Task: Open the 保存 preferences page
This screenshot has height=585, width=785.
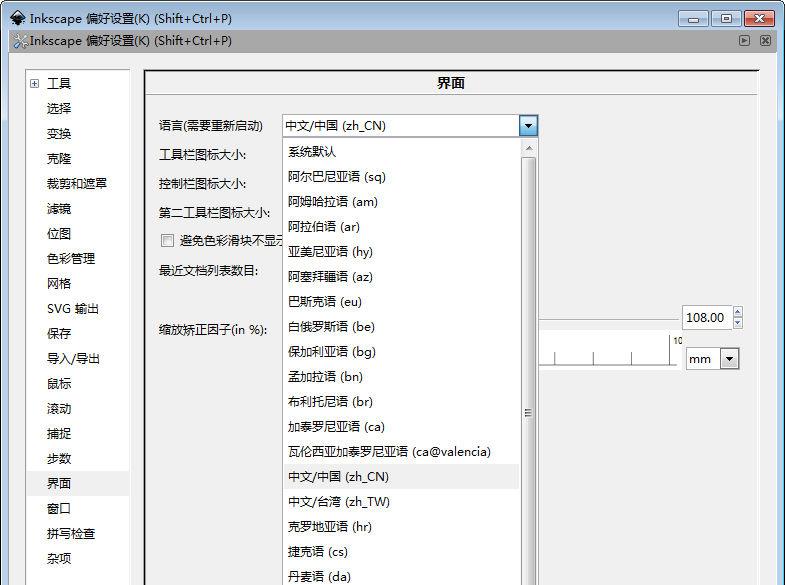Action: [59, 334]
